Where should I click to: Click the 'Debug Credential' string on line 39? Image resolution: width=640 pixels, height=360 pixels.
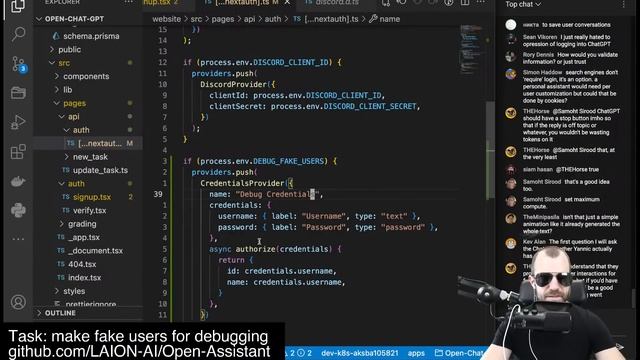pyautogui.click(x=277, y=194)
